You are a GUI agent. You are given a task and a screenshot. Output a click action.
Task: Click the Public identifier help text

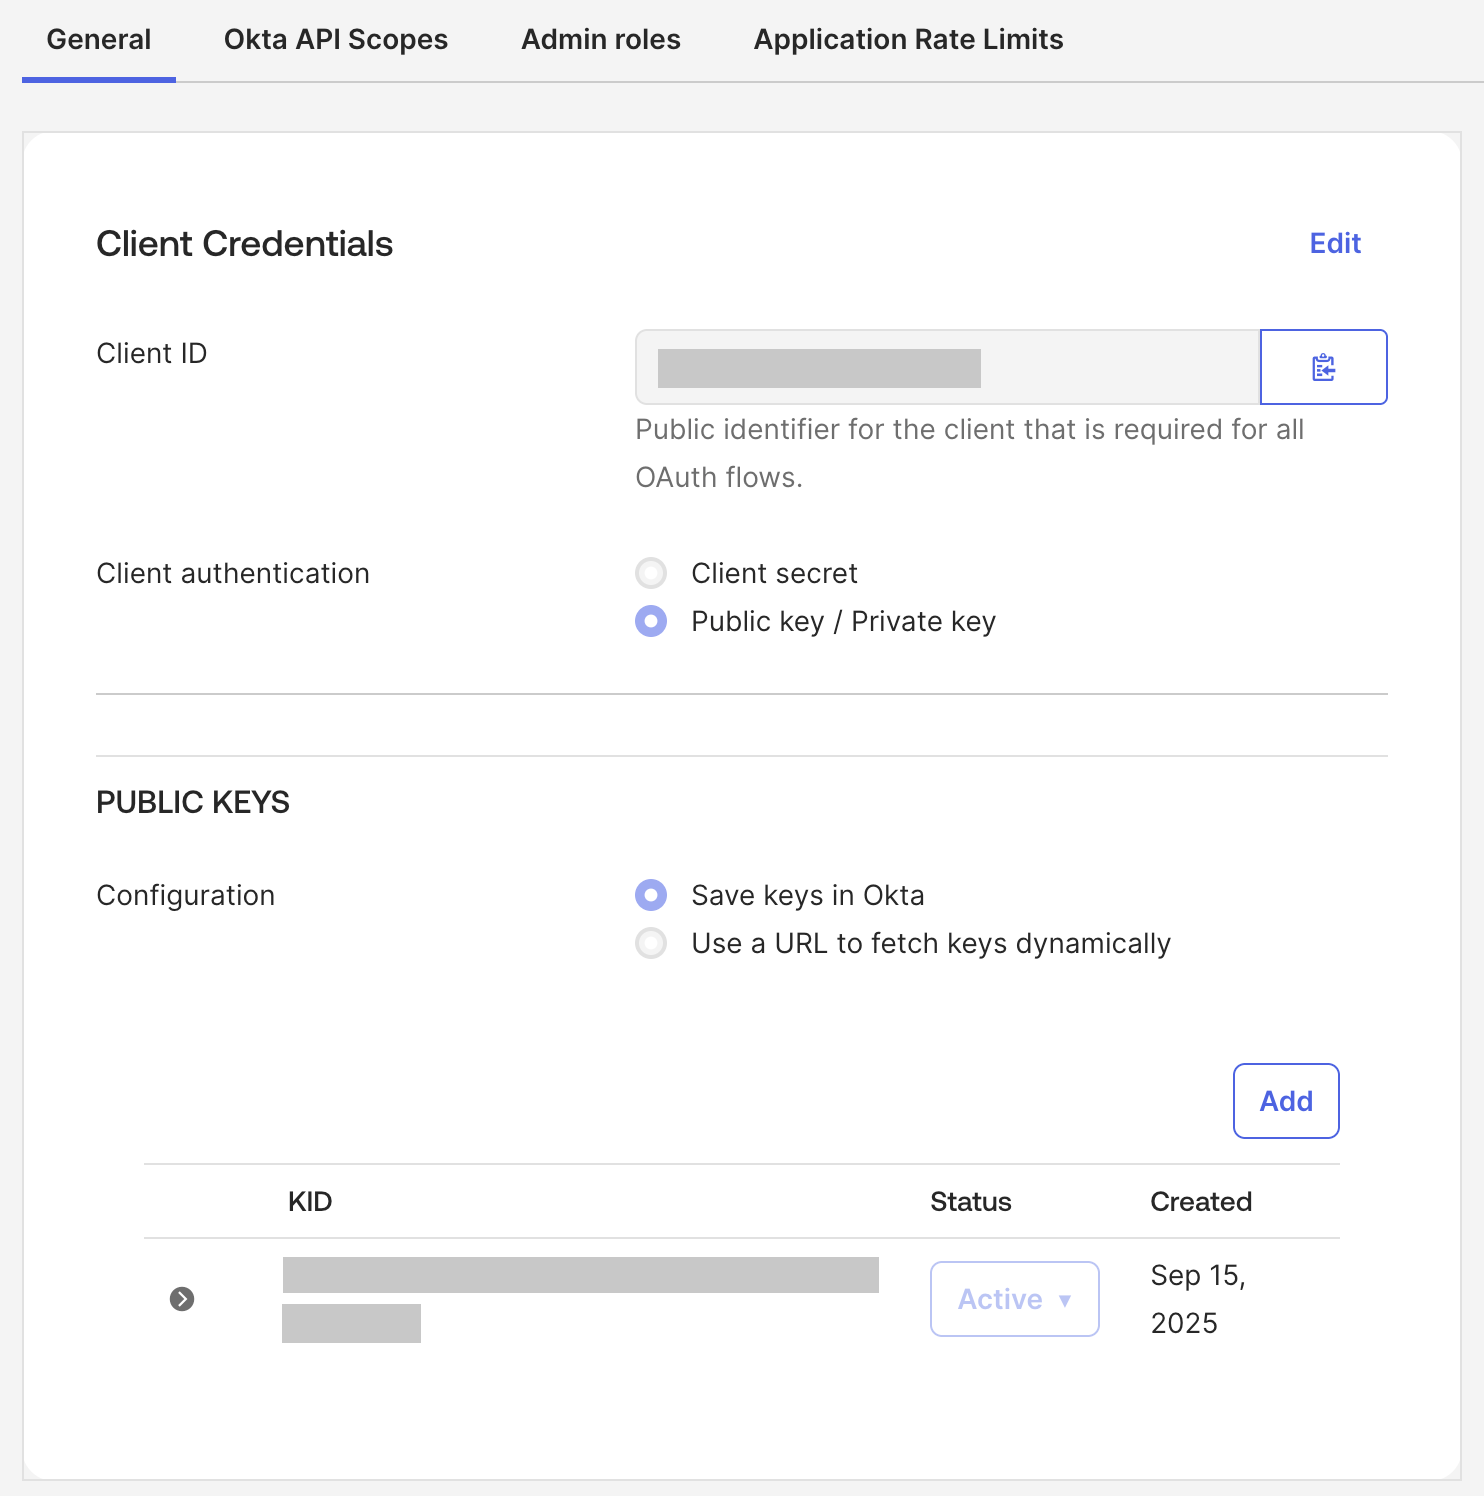pyautogui.click(x=970, y=453)
